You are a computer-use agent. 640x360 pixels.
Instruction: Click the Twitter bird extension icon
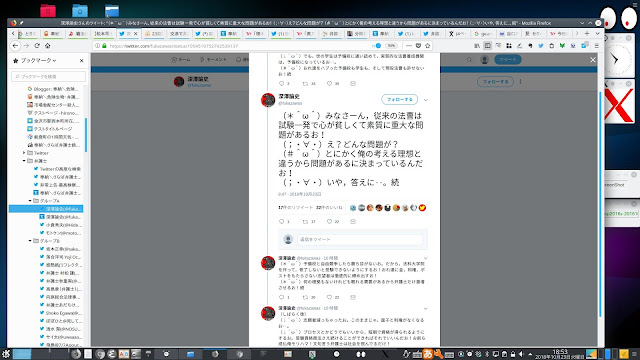pyautogui.click(x=541, y=46)
